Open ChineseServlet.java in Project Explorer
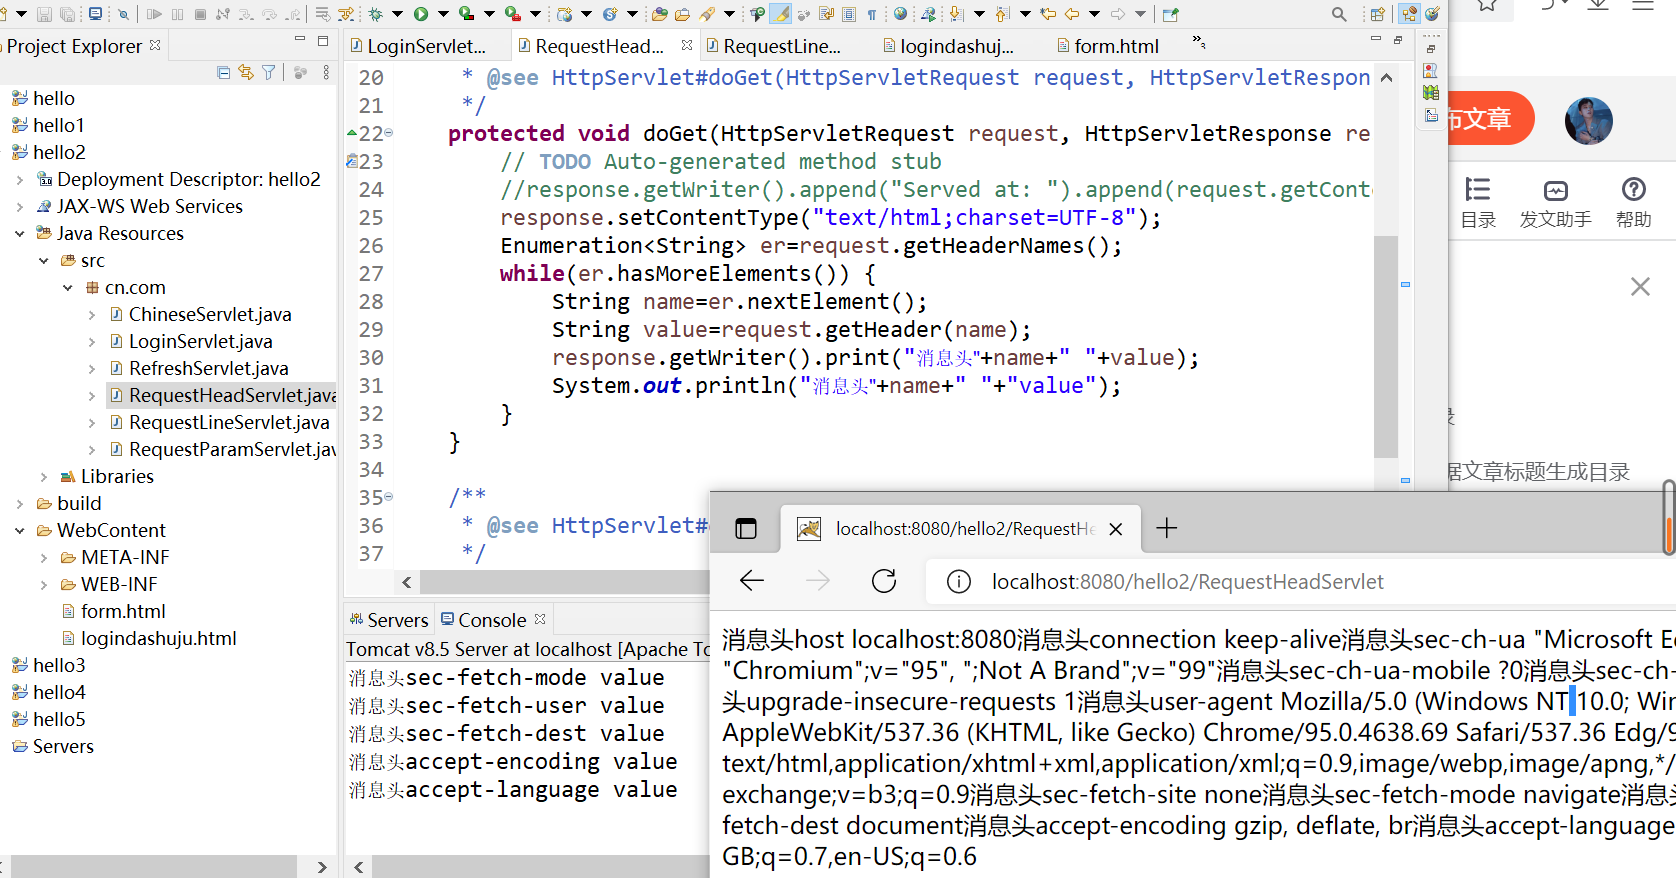The height and width of the screenshot is (878, 1676). [210, 314]
